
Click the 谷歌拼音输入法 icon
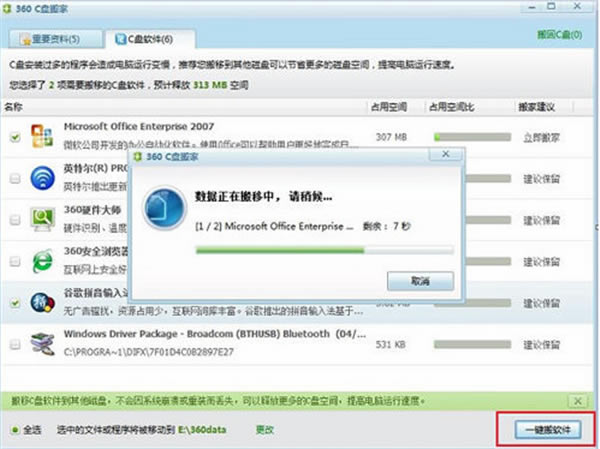click(42, 302)
